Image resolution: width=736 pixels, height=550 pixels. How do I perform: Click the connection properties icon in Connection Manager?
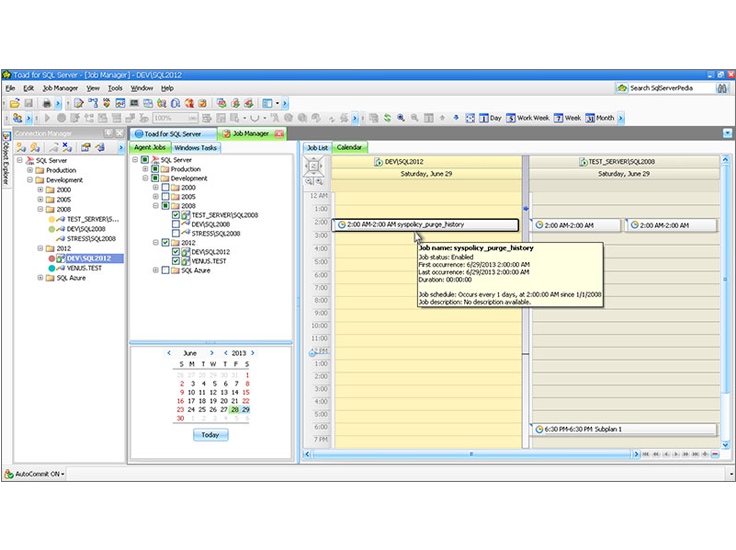[x=85, y=147]
